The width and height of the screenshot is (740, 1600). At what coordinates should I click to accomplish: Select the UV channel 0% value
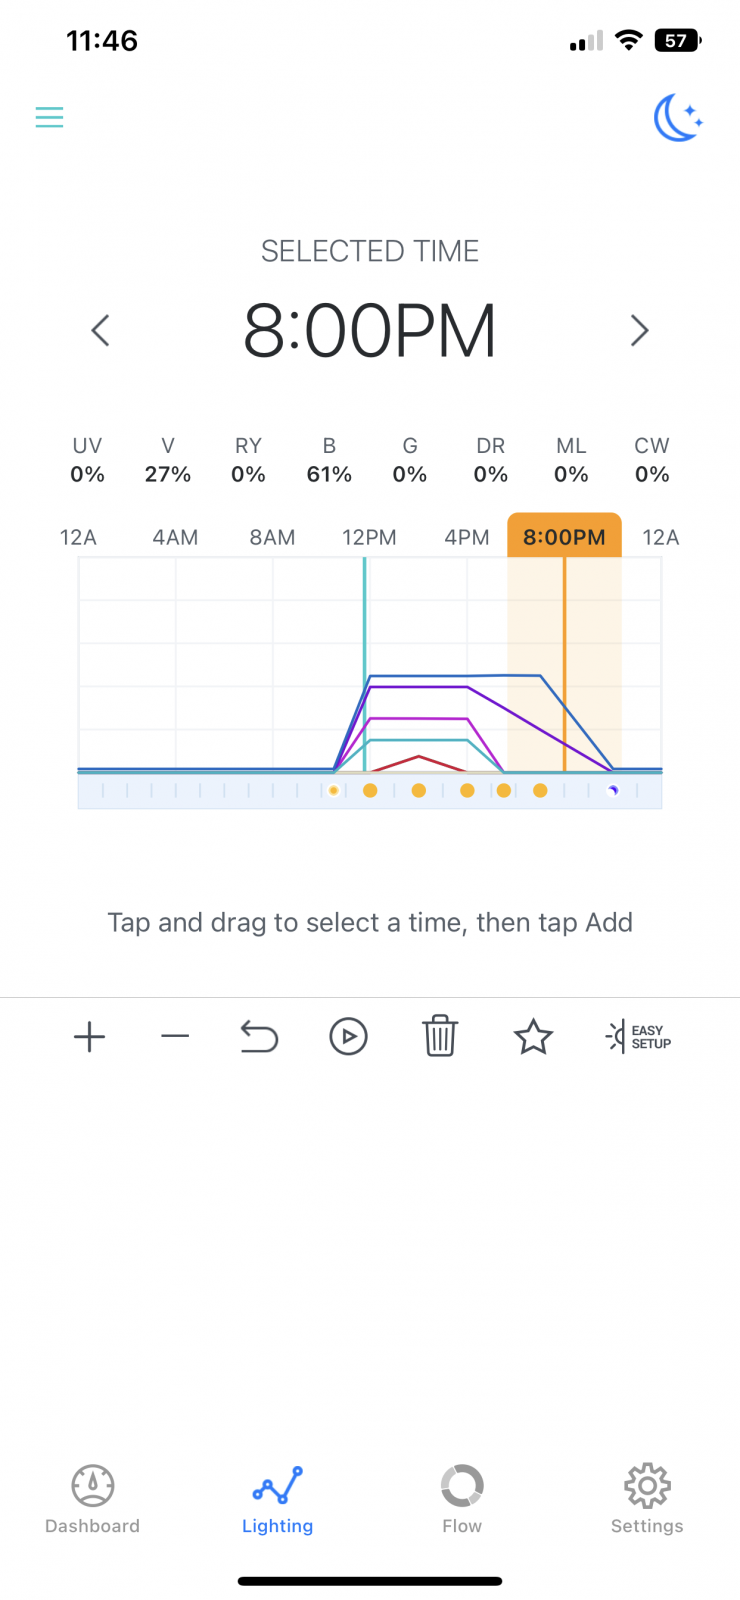(x=87, y=474)
